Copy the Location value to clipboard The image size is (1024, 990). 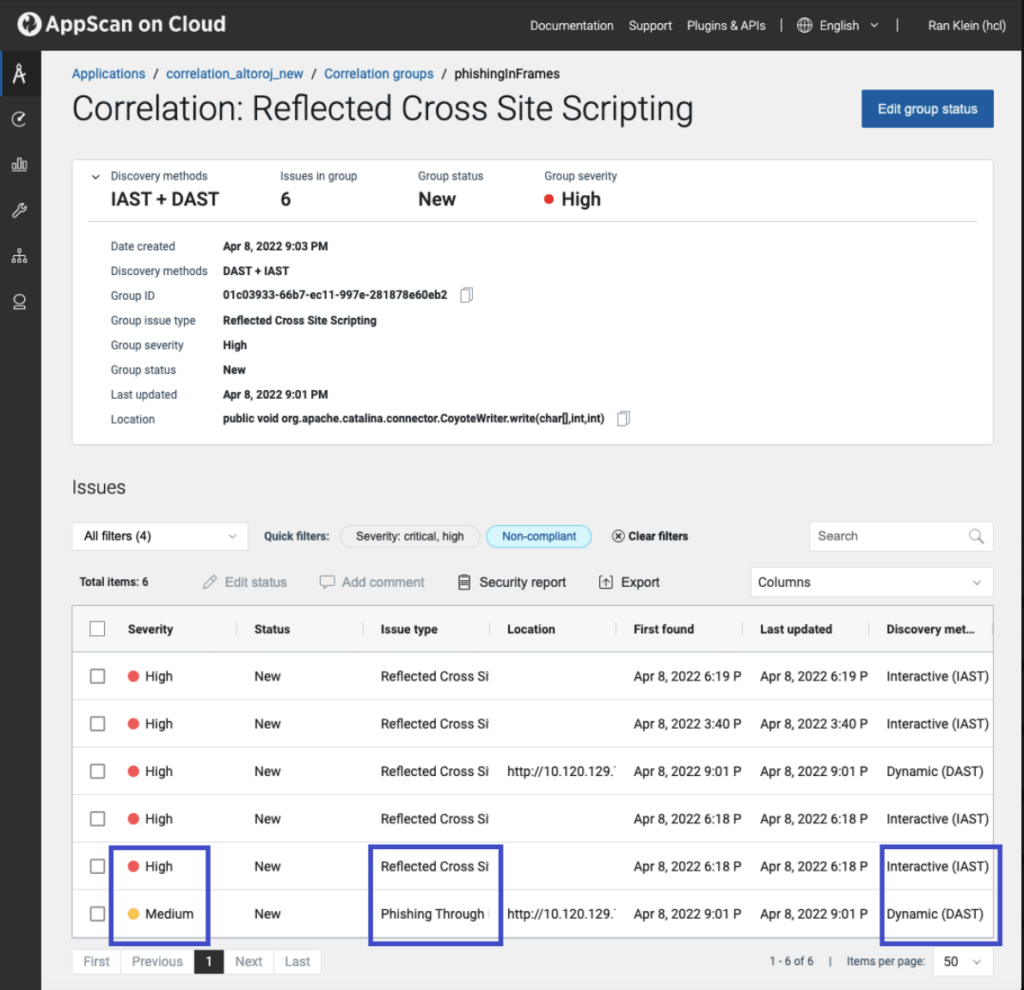tap(624, 419)
